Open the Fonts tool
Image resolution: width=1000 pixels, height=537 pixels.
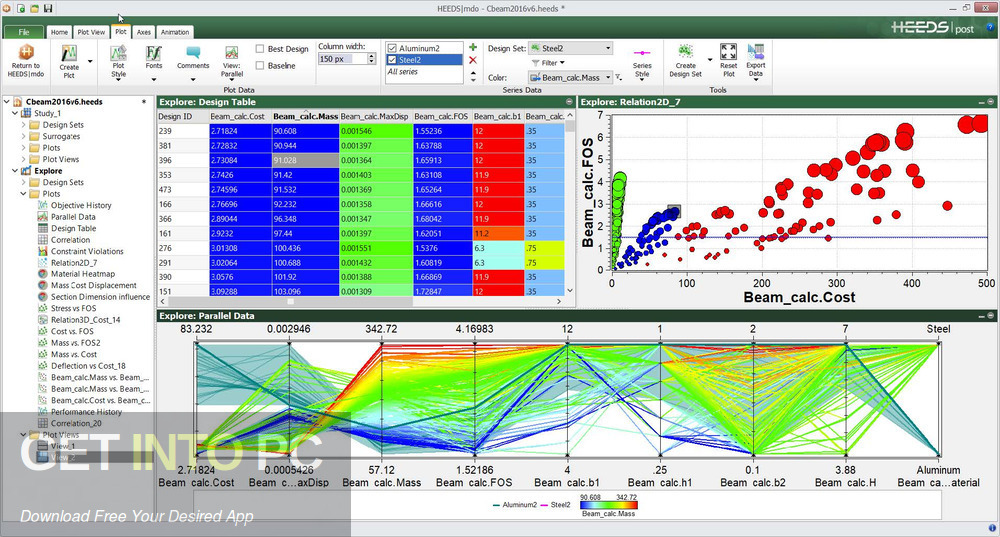pos(154,61)
